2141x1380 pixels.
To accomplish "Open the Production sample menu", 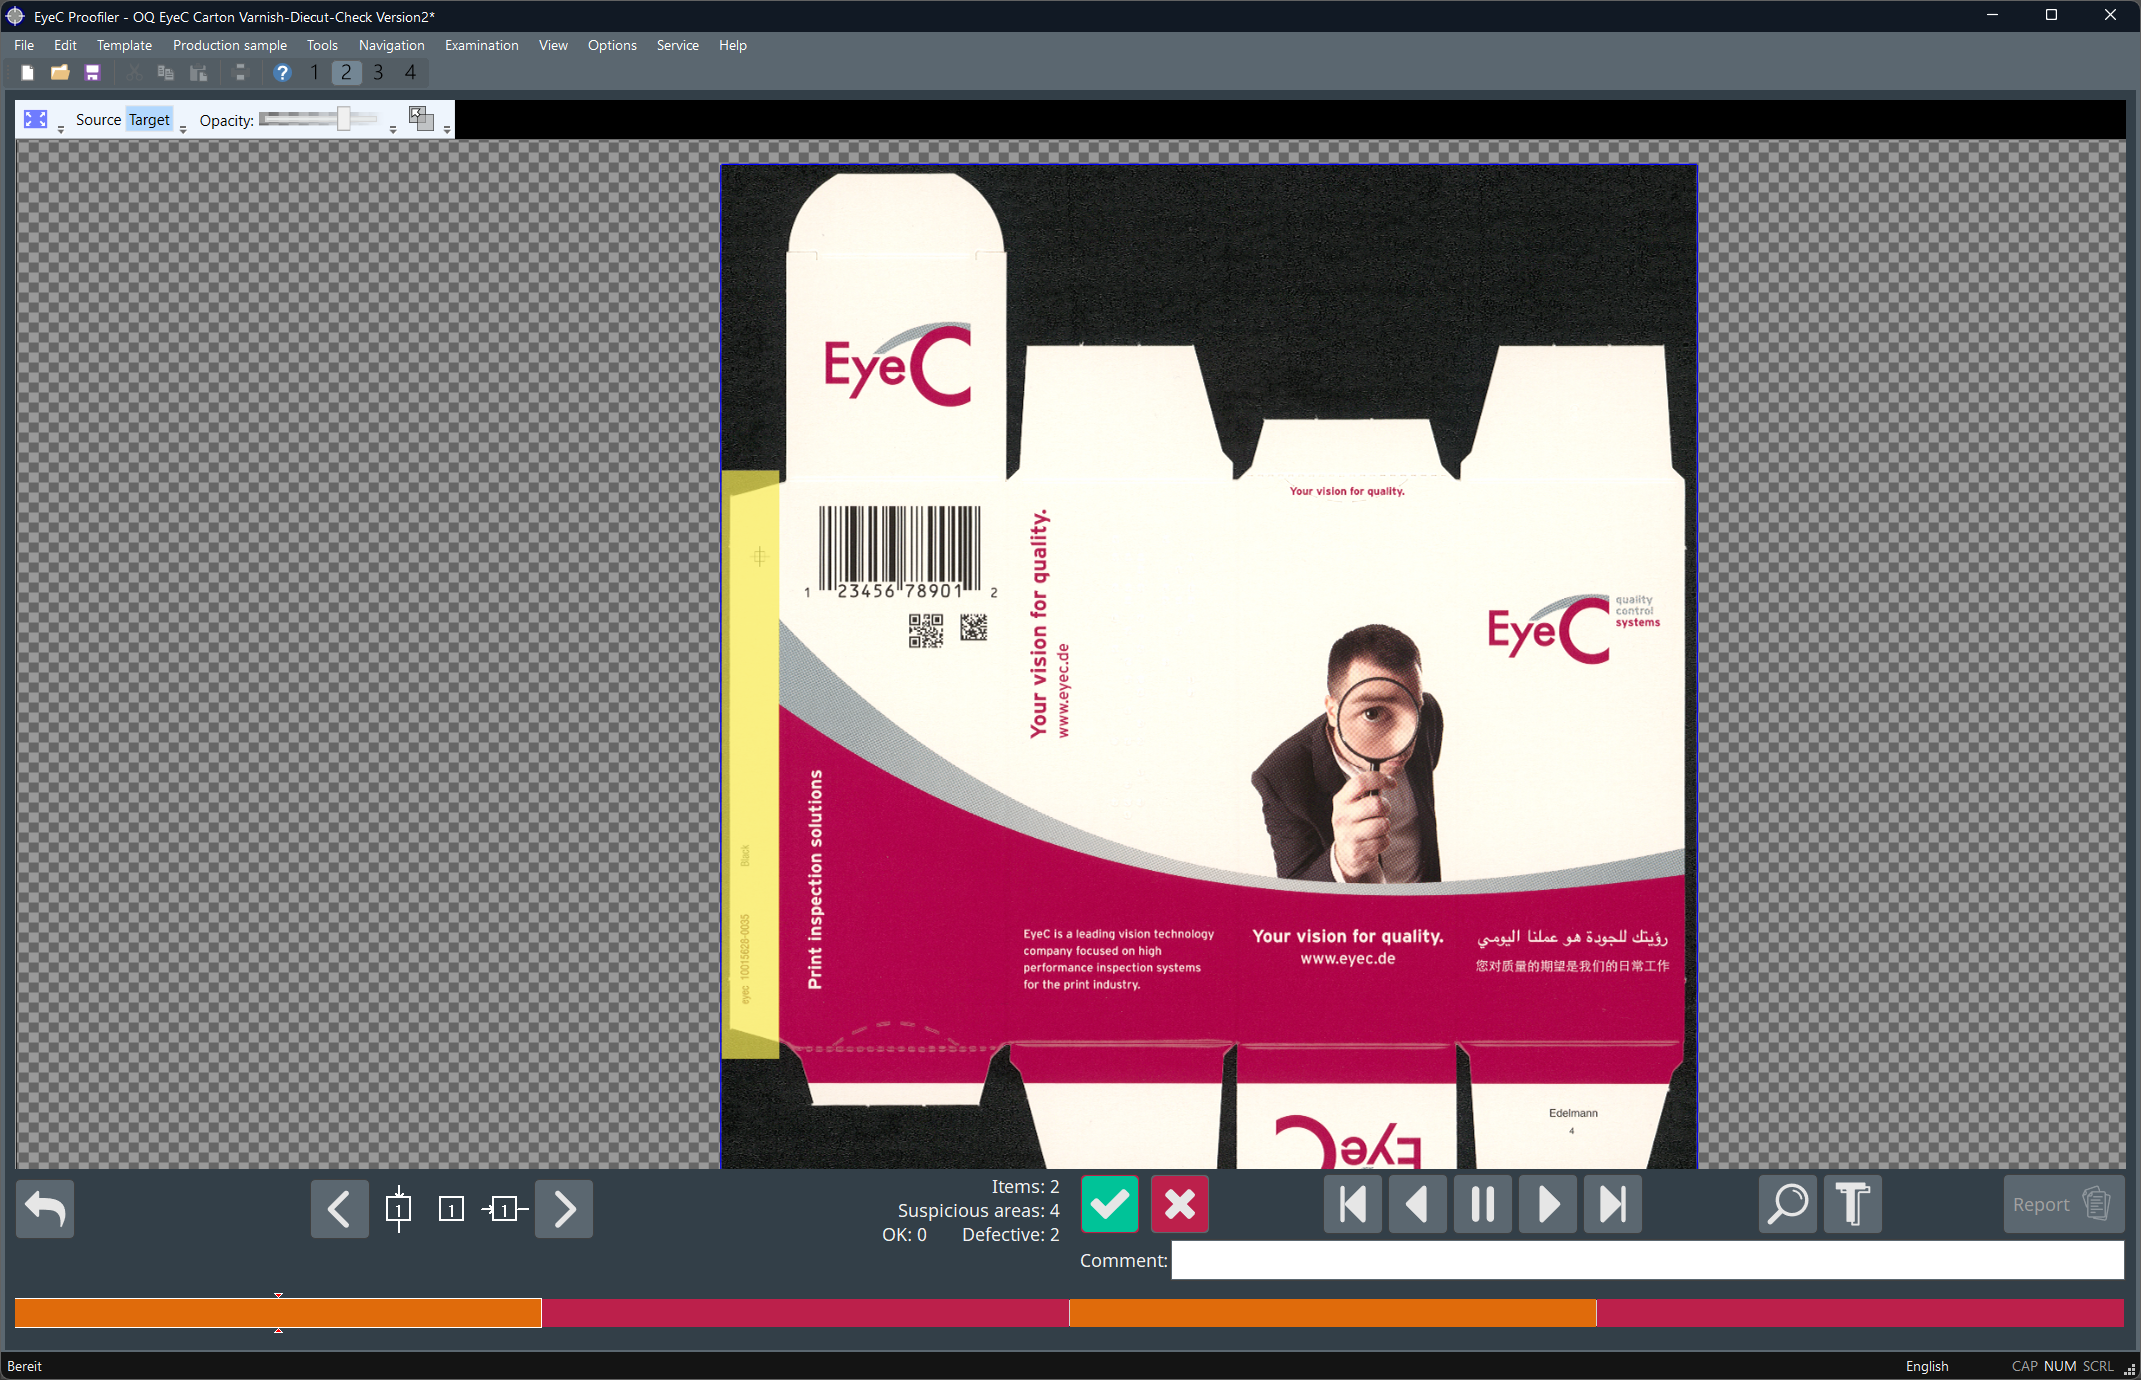I will 230,45.
